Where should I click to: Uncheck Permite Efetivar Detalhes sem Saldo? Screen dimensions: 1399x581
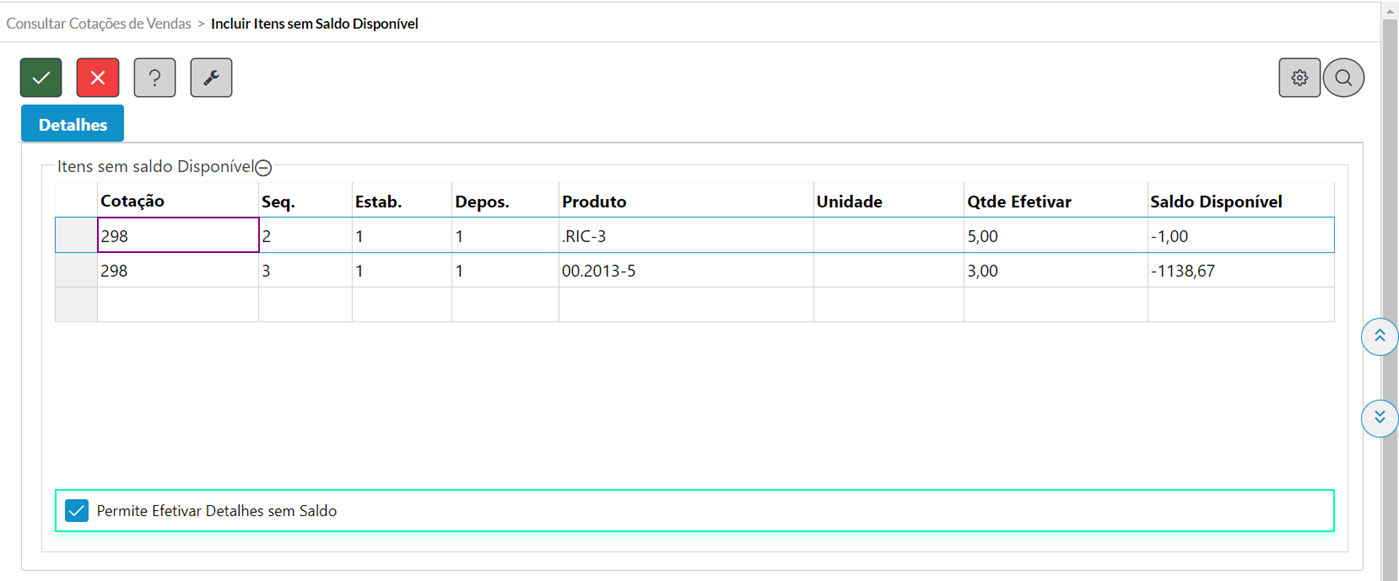click(76, 511)
